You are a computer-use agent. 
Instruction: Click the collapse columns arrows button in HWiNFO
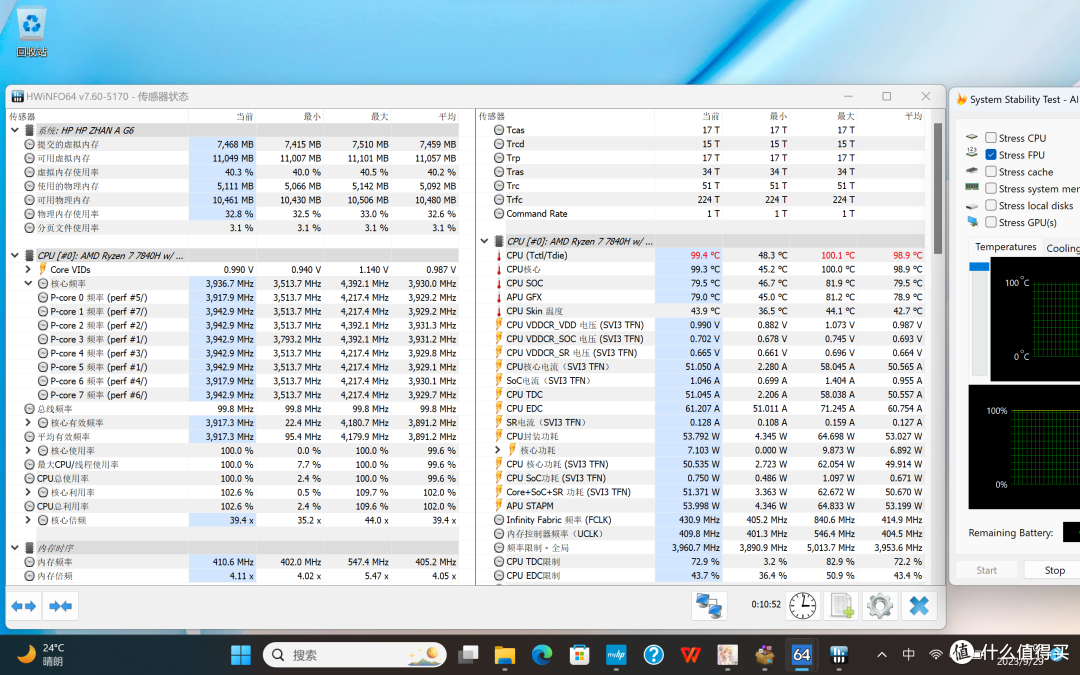pyautogui.click(x=61, y=606)
